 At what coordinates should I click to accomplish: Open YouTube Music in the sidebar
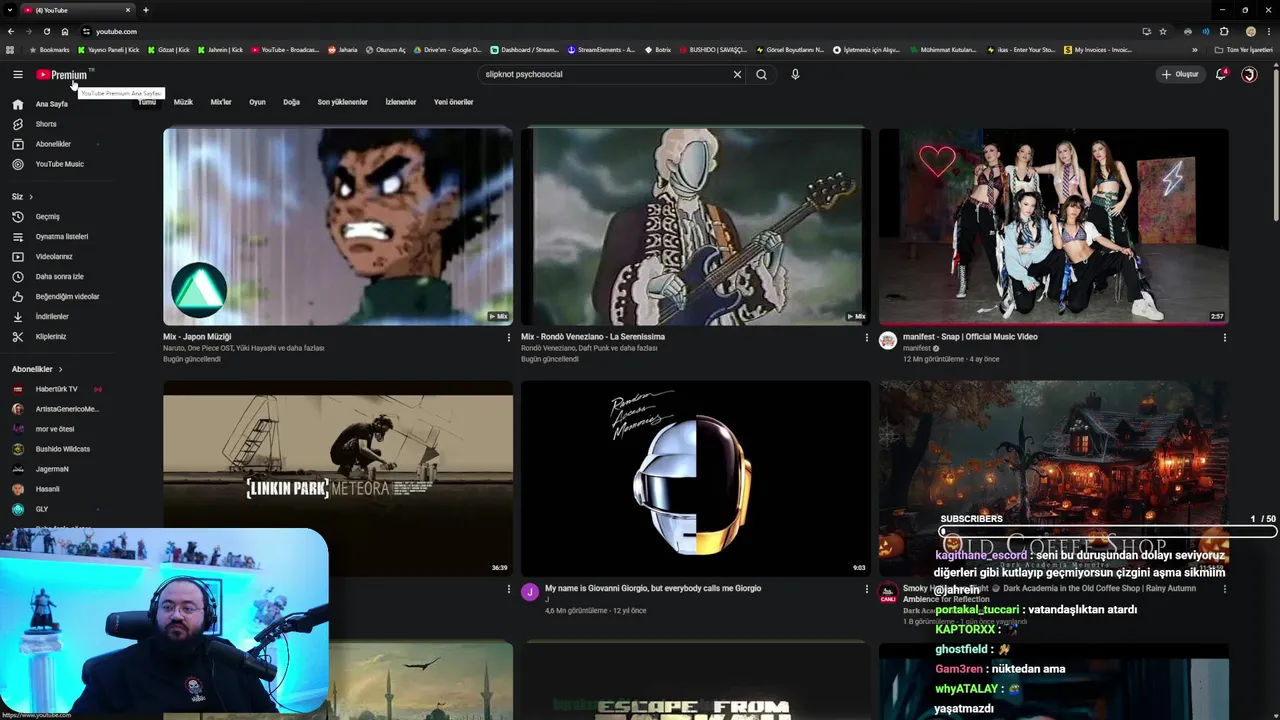coord(60,164)
